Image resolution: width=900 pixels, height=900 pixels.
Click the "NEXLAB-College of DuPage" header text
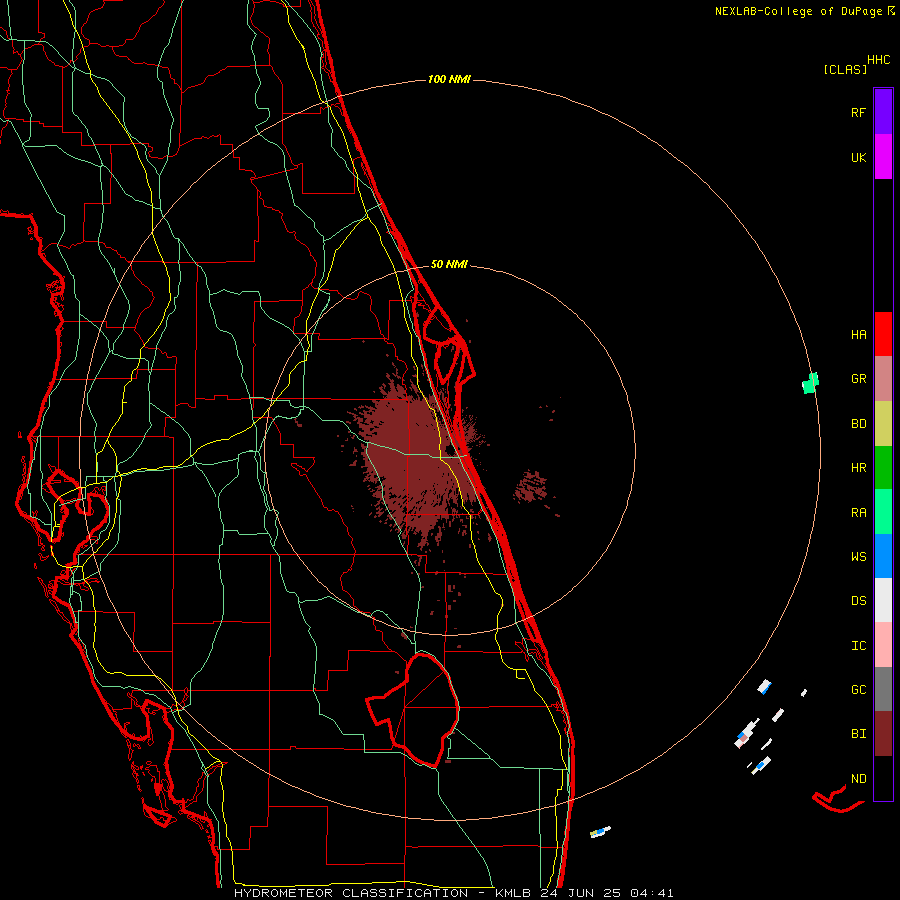click(x=799, y=11)
